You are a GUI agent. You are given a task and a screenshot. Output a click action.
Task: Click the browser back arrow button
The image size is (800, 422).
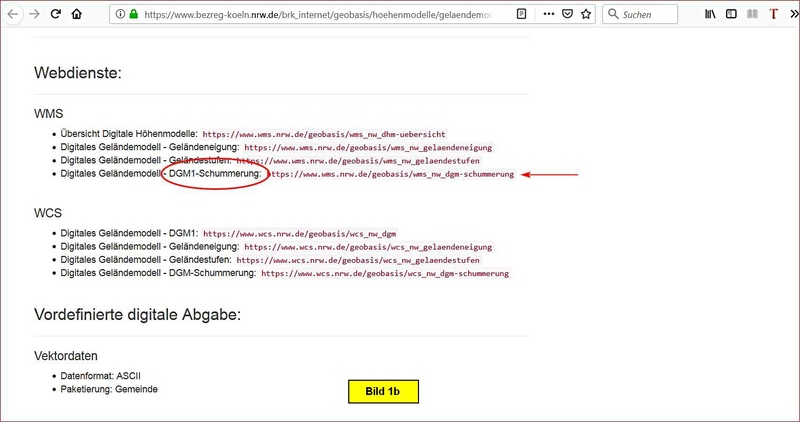click(x=13, y=15)
